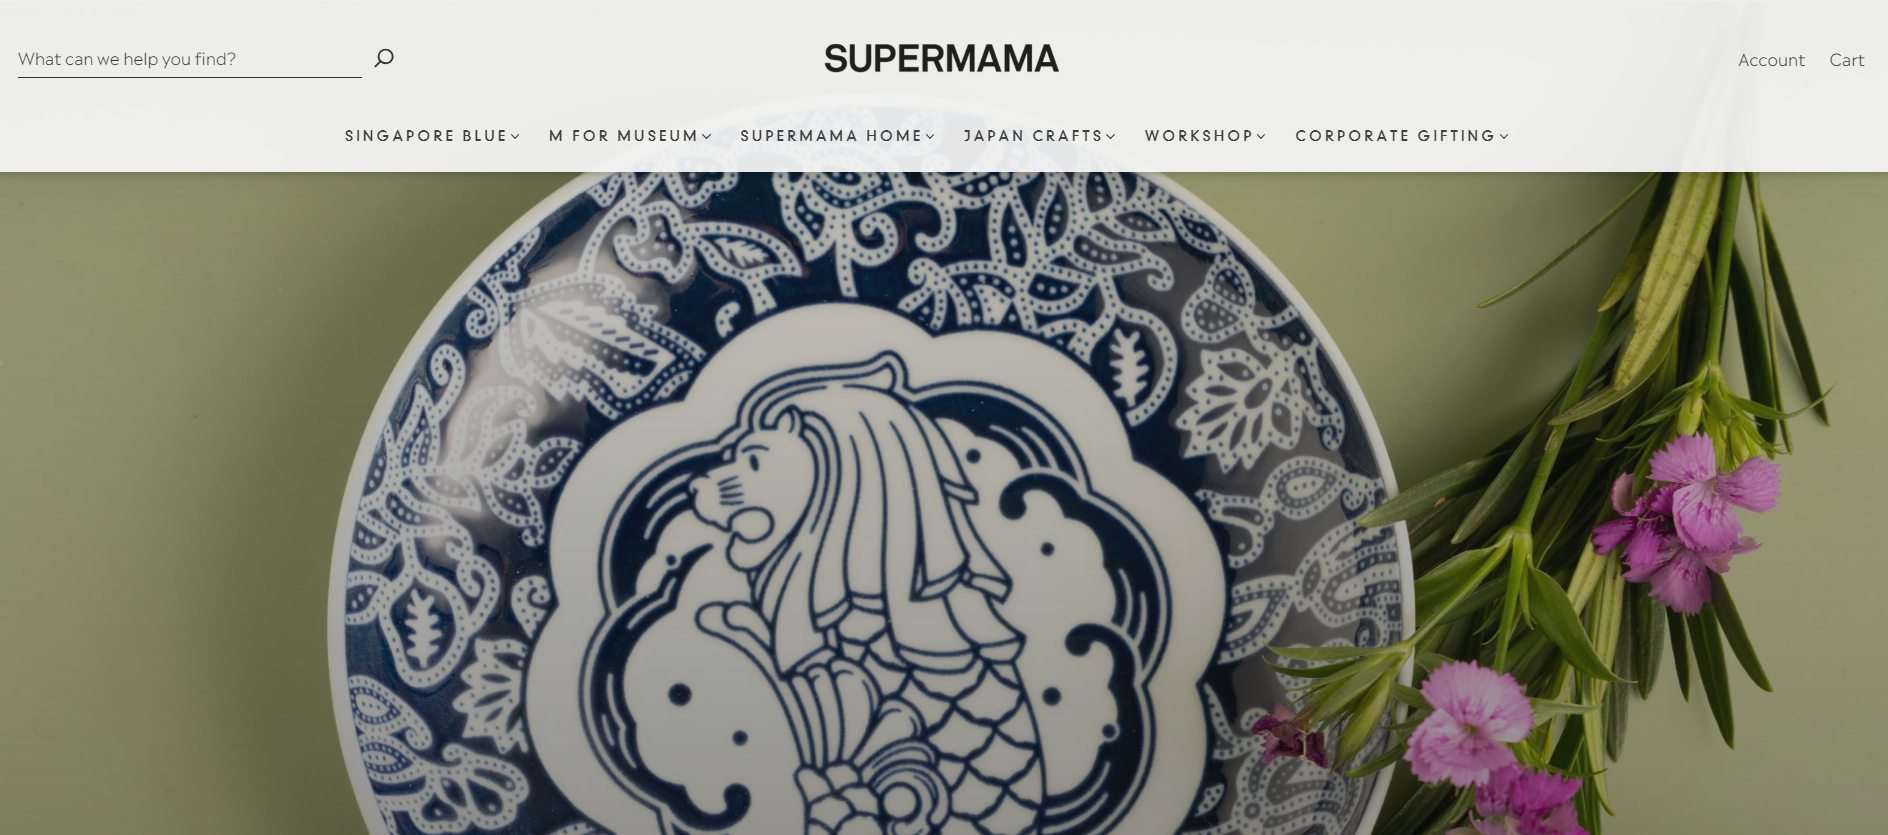Click the SUPERMAMA logo
The width and height of the screenshot is (1888, 835).
(941, 59)
